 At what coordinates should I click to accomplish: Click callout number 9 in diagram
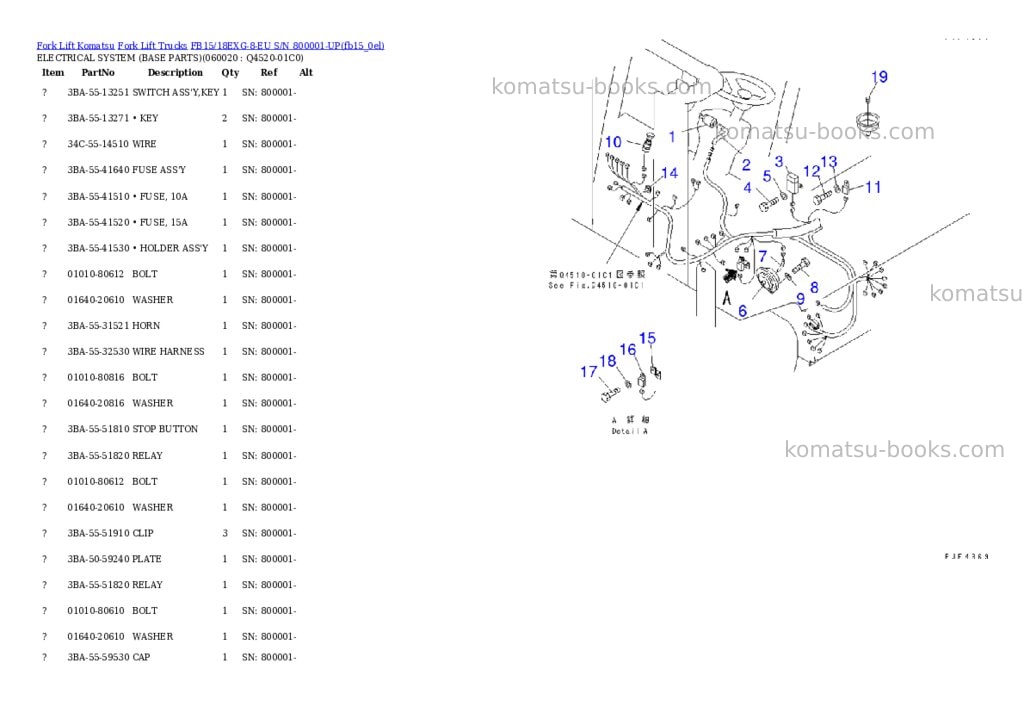(x=800, y=299)
